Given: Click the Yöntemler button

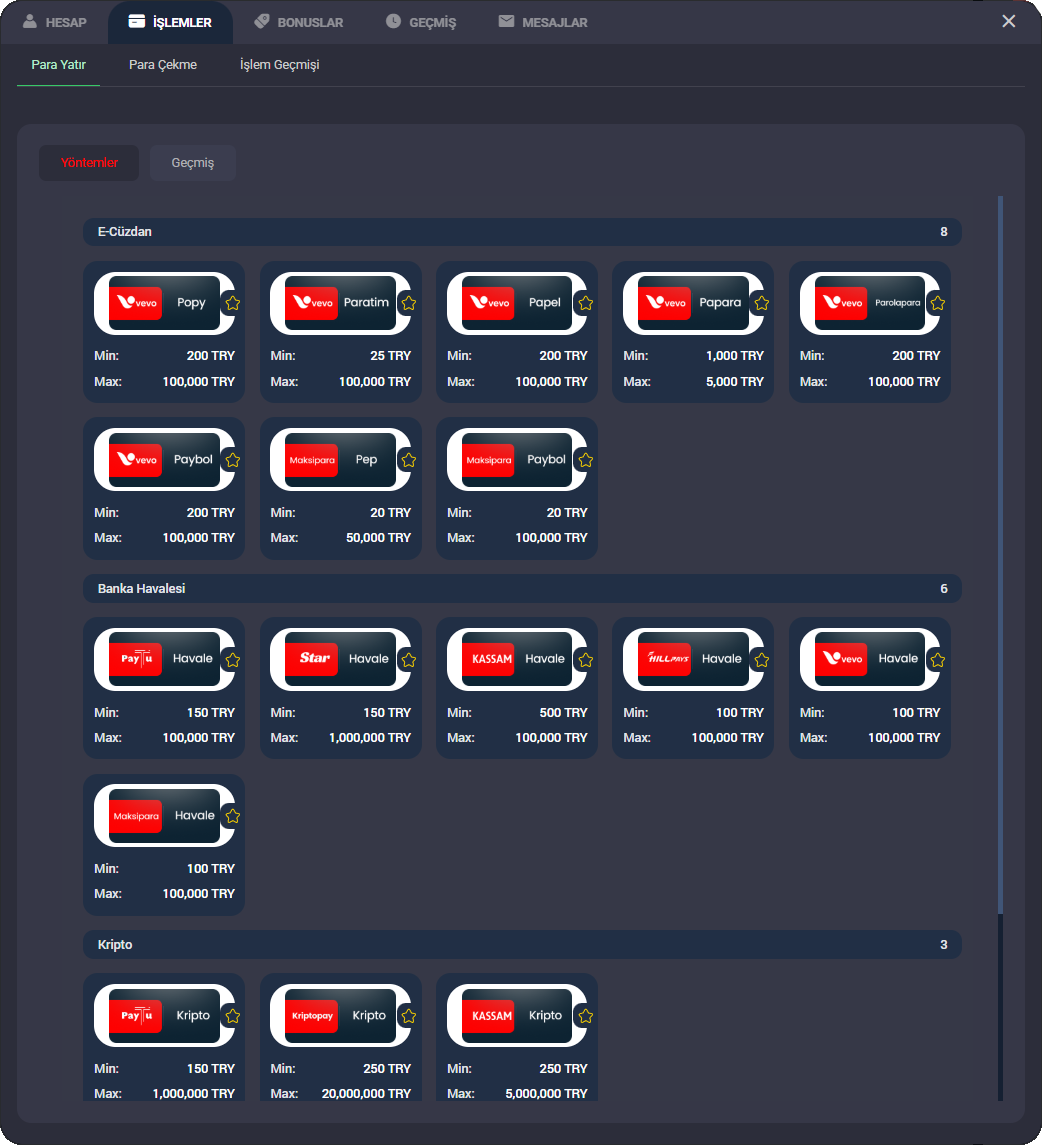Looking at the screenshot, I should tap(89, 163).
